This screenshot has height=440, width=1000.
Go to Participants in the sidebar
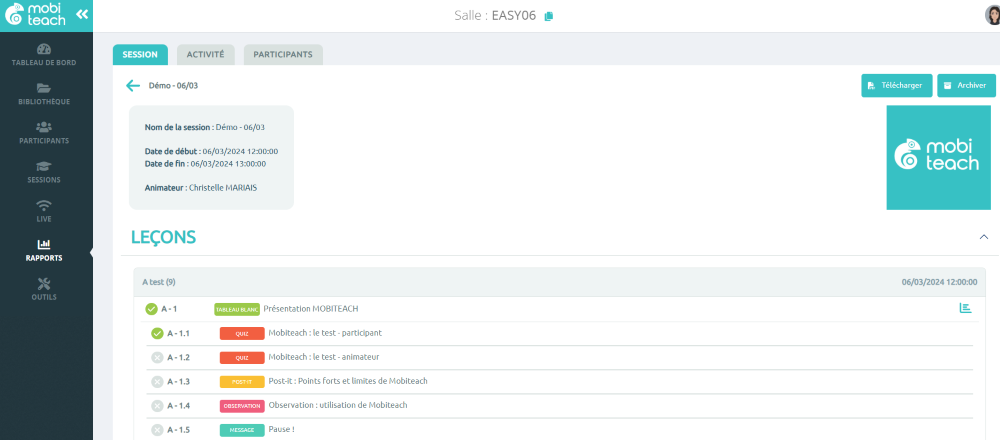click(x=44, y=133)
